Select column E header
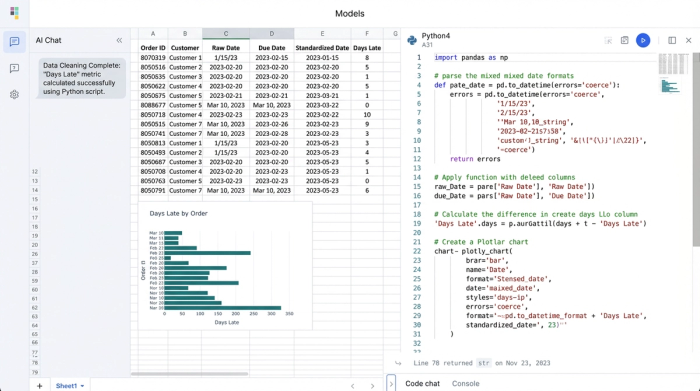700x391 pixels. point(322,33)
